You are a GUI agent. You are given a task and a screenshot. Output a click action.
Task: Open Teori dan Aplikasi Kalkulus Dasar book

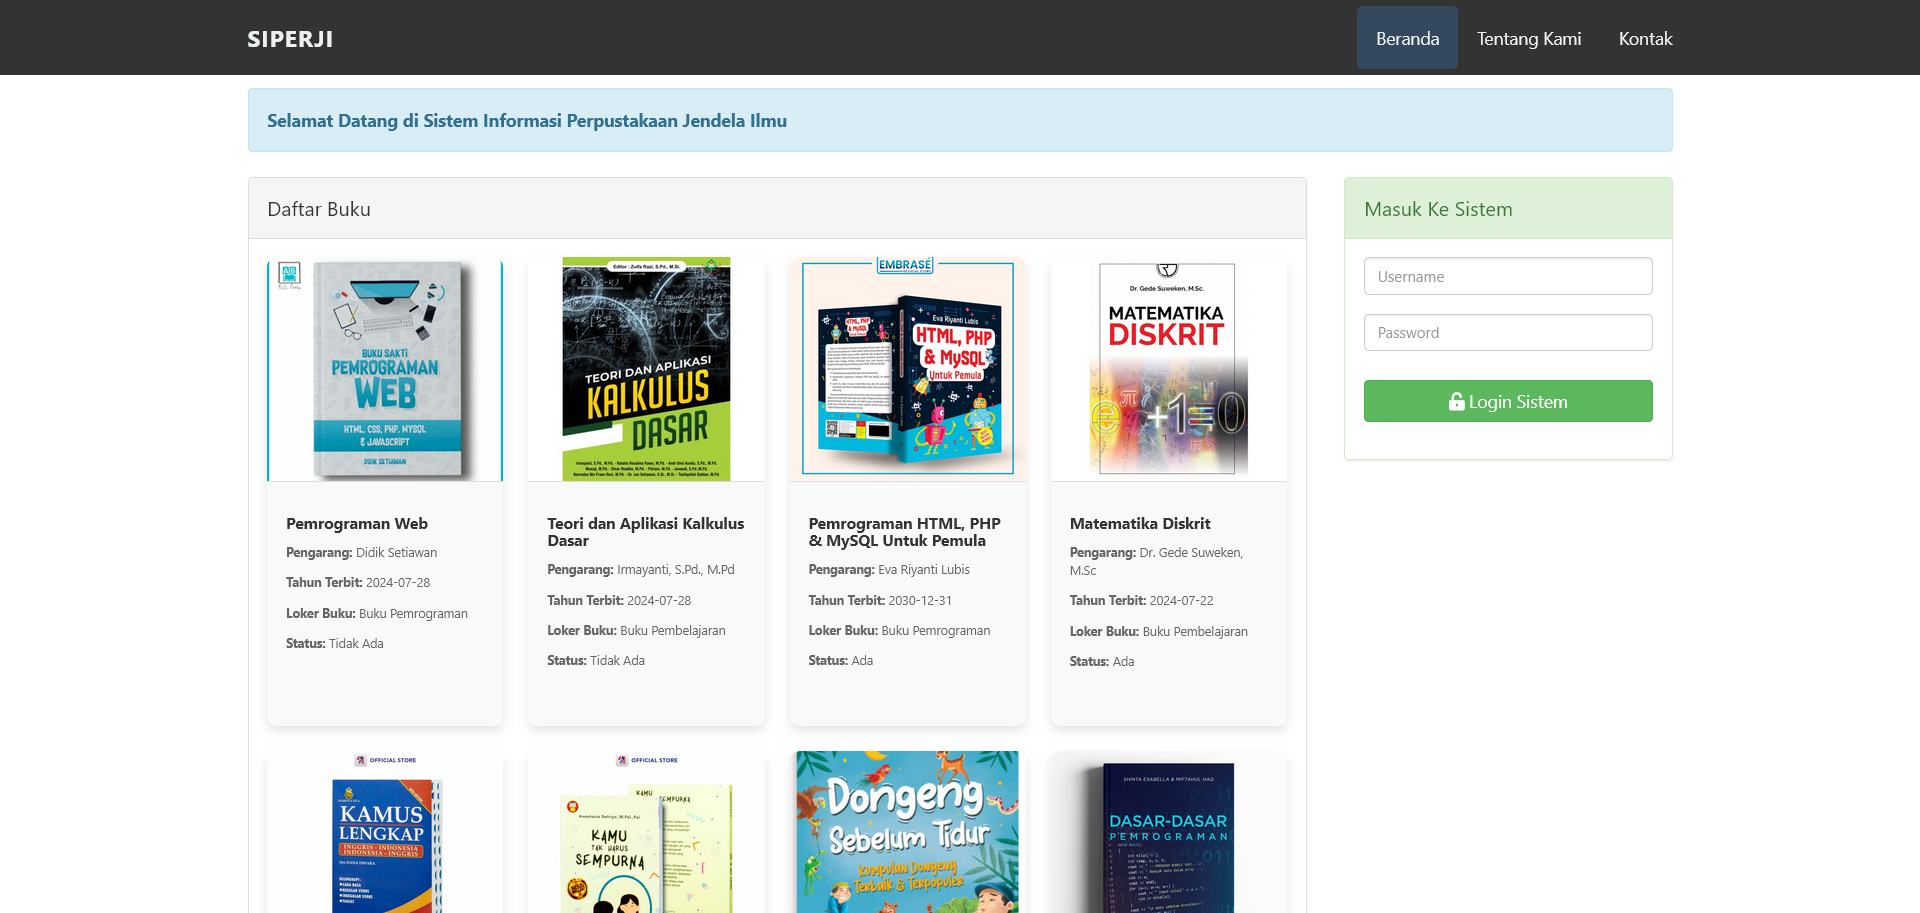645,531
